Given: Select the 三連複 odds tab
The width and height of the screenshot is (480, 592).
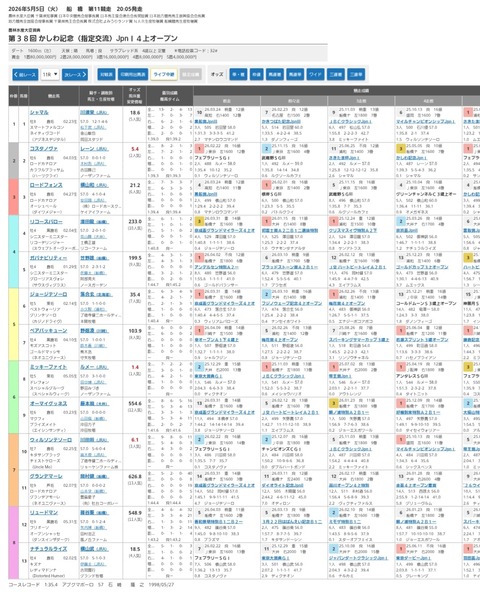Looking at the screenshot, I should pos(336,74).
